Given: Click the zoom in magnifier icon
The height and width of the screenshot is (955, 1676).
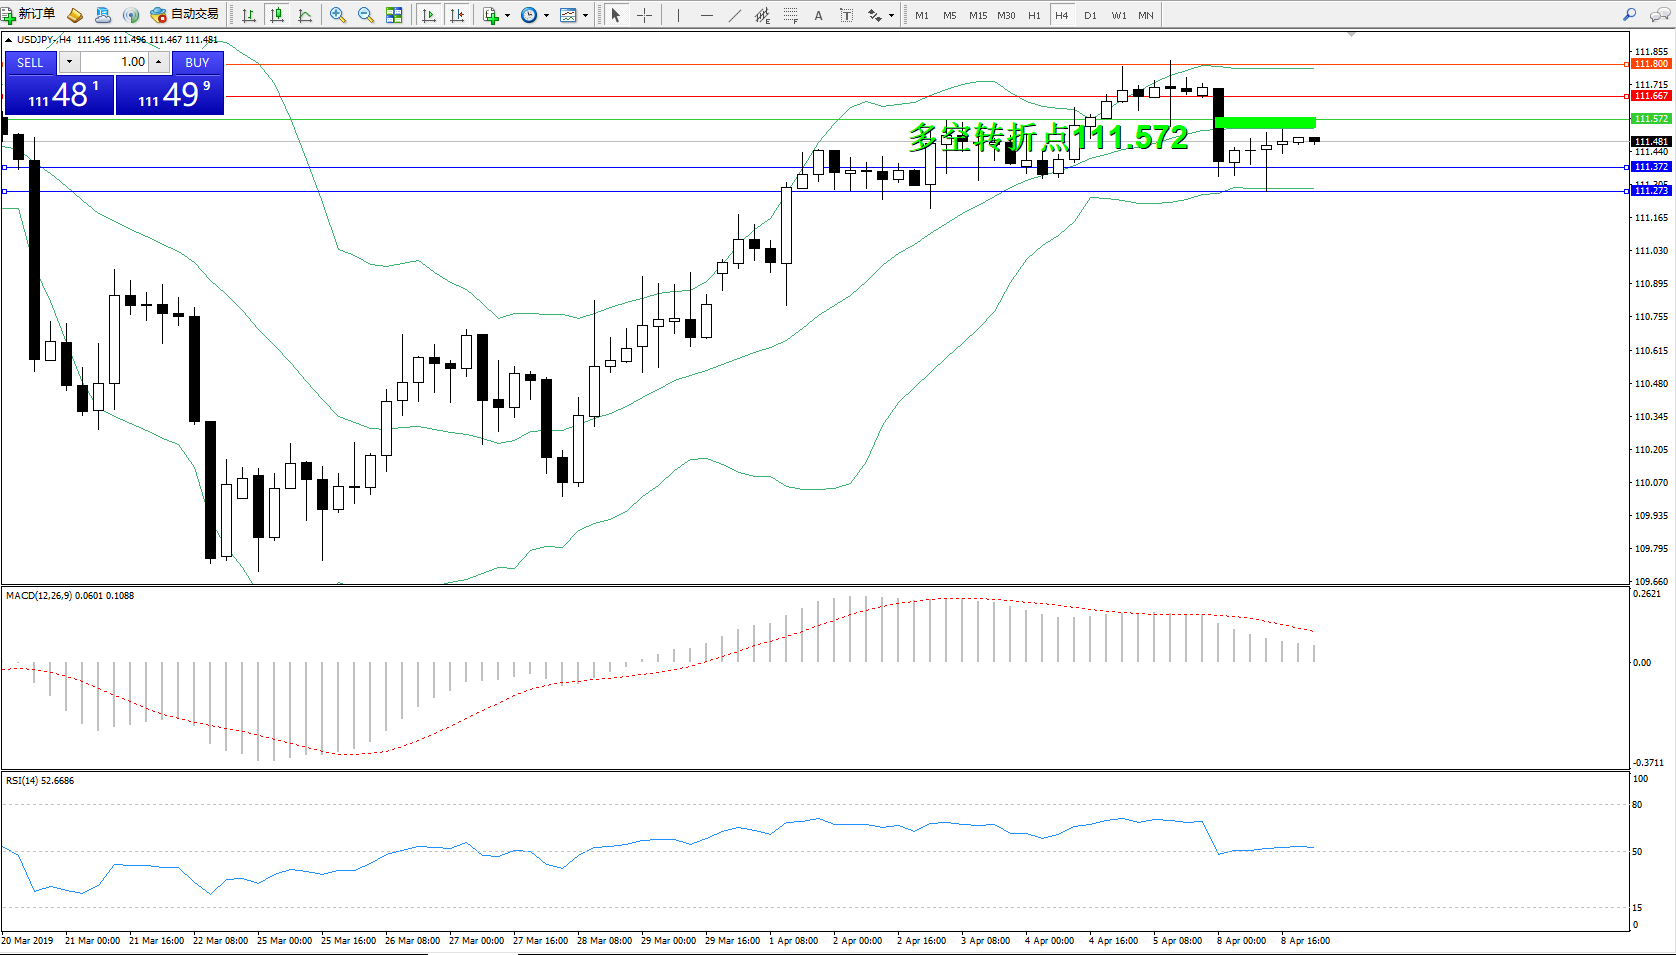Looking at the screenshot, I should [338, 15].
